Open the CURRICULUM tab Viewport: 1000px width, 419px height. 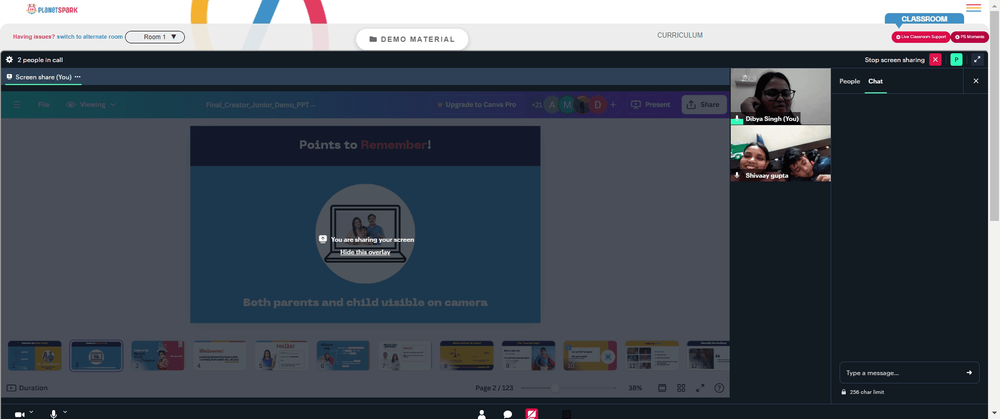(680, 35)
